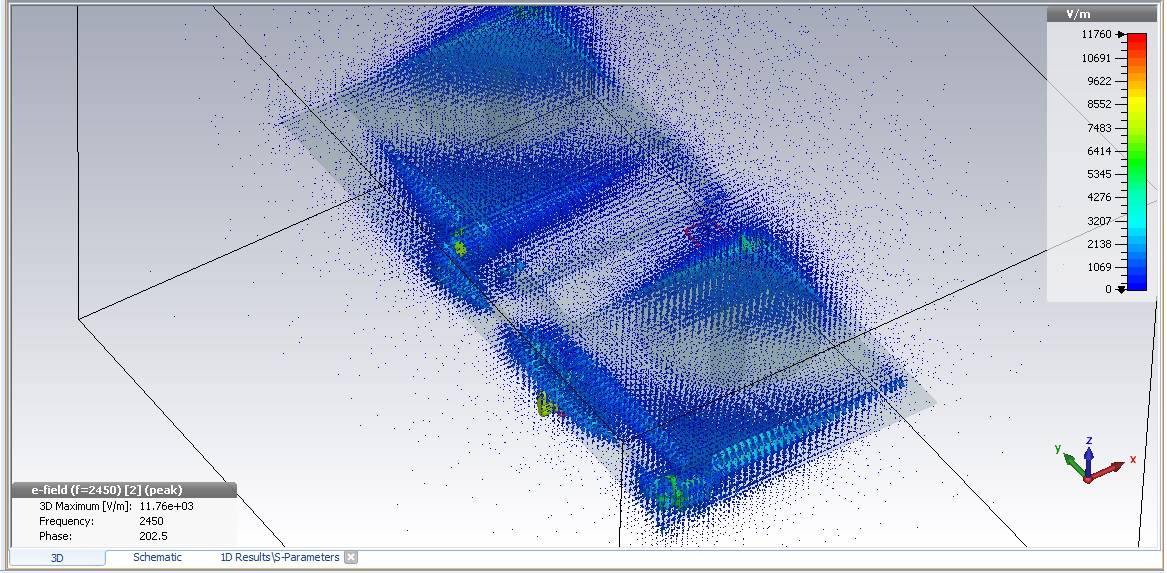Click the upper limit arrow on color scale
The width and height of the screenshot is (1167, 573).
1120,35
